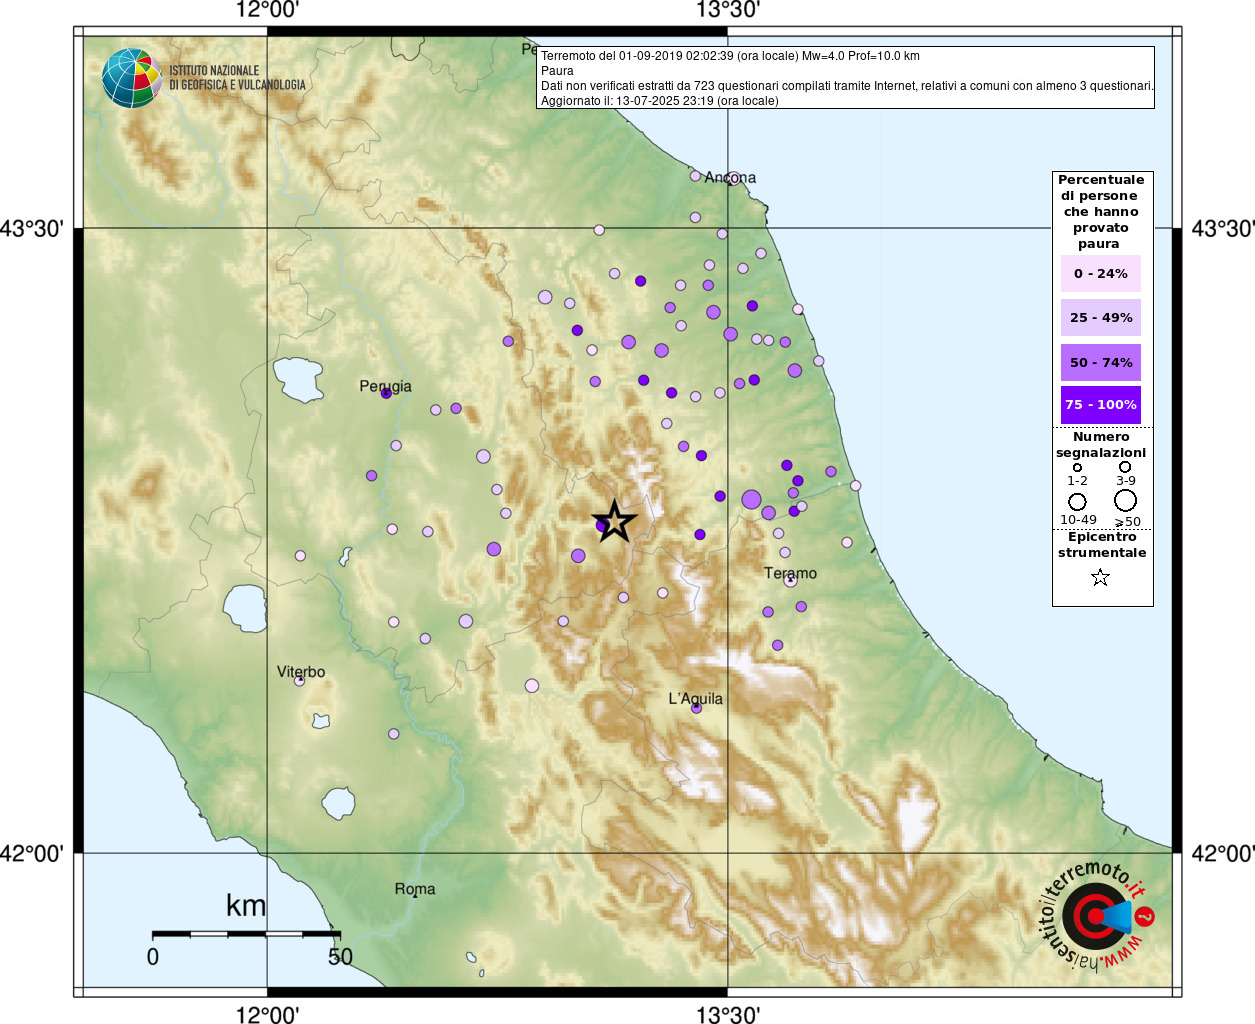Click the 'Paura' title line
This screenshot has height=1024, width=1255.
click(x=557, y=71)
